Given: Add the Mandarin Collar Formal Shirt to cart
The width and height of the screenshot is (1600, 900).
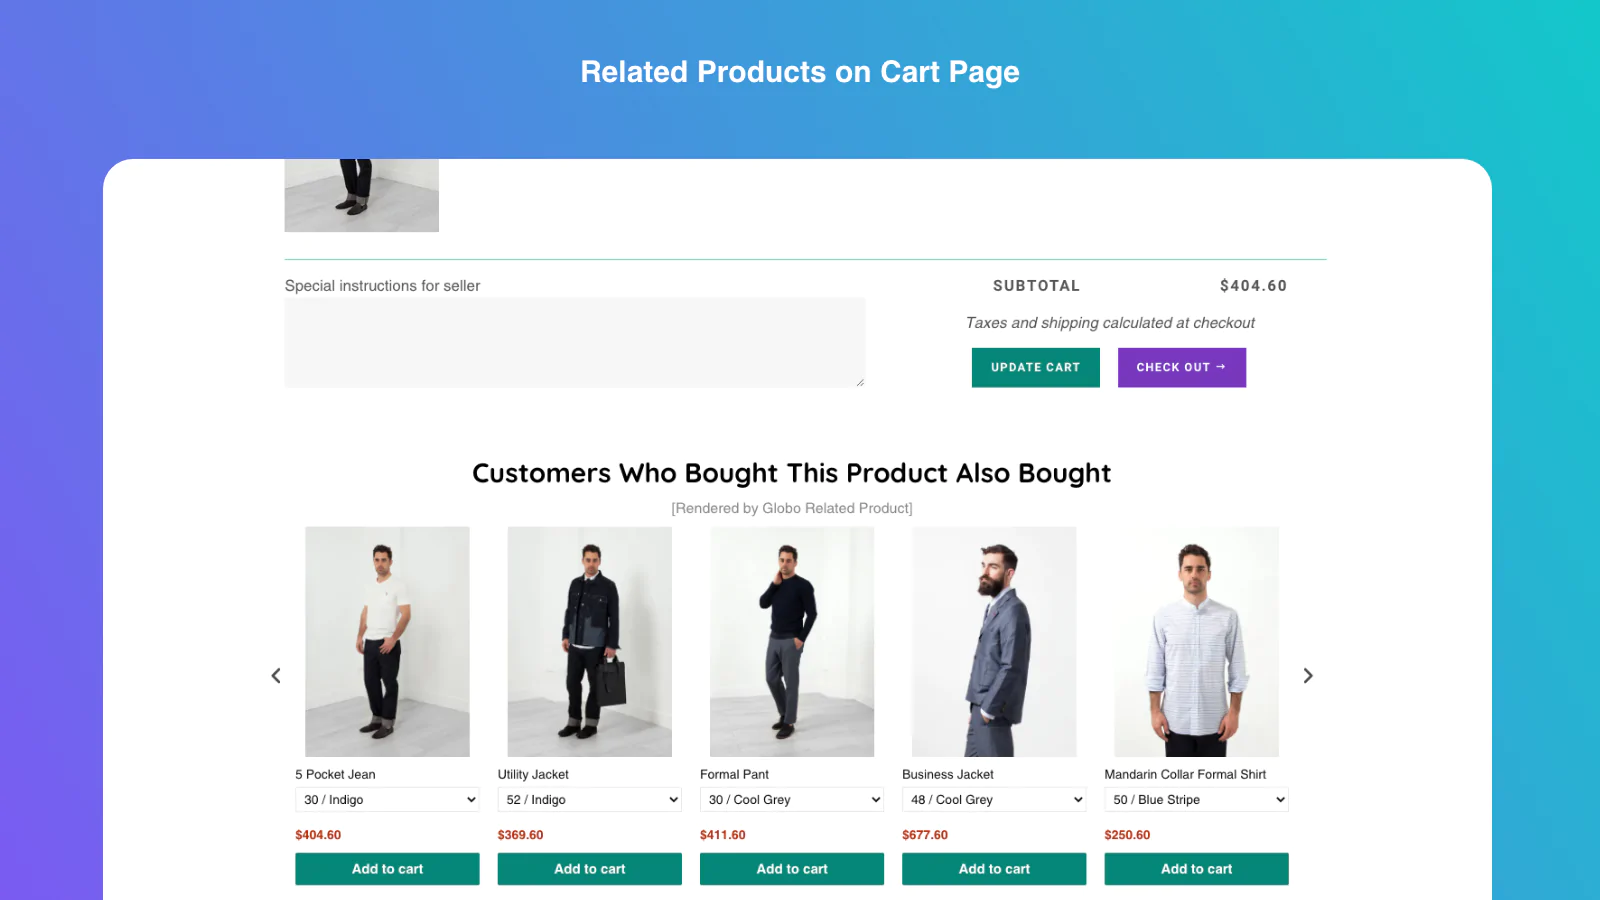Looking at the screenshot, I should click(1196, 869).
